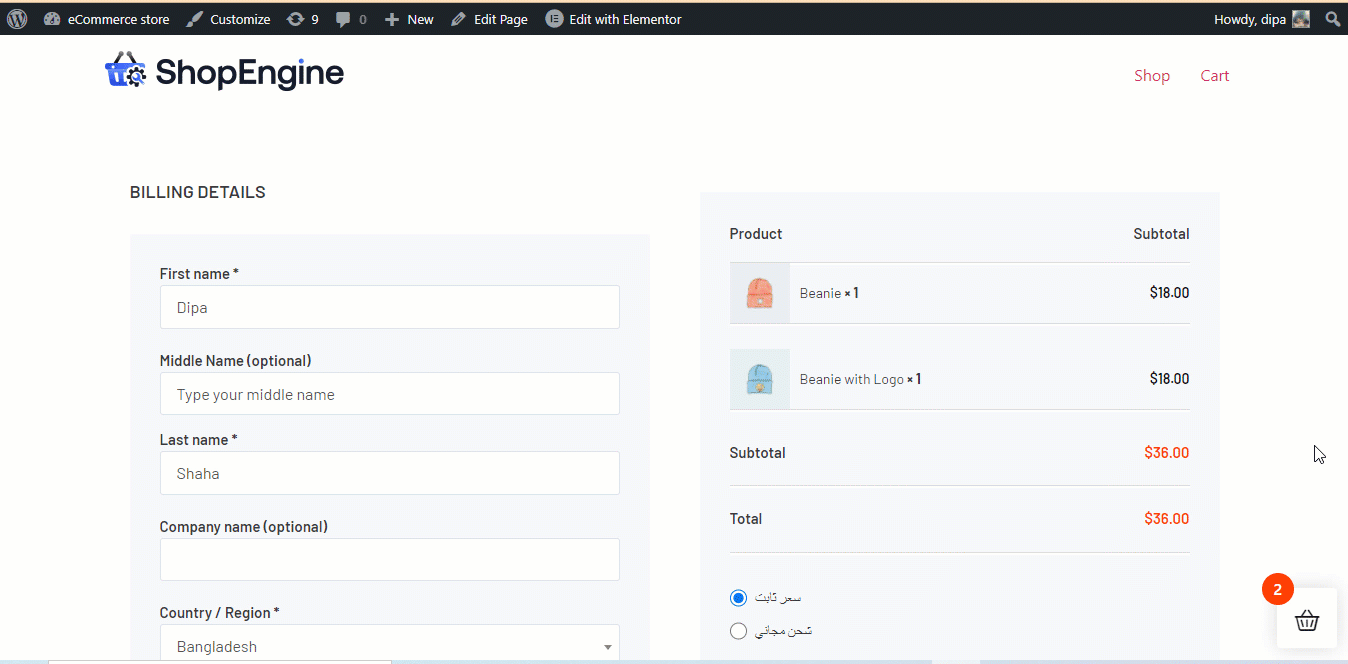Click the Subtotal $36.00 amount

pyautogui.click(x=1167, y=453)
